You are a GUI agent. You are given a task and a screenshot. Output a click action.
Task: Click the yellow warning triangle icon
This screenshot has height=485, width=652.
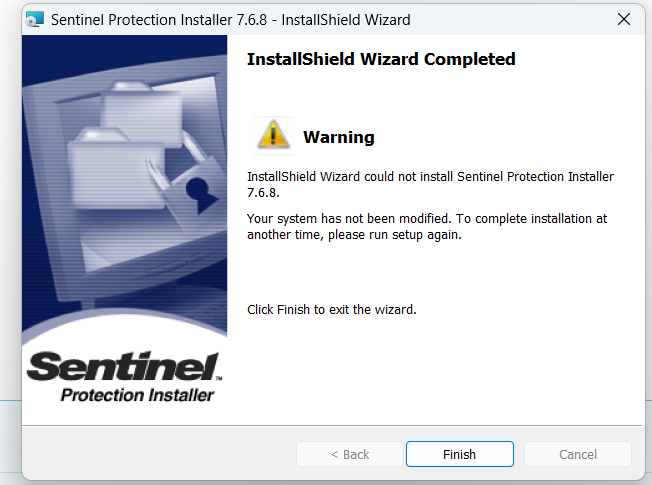point(272,136)
